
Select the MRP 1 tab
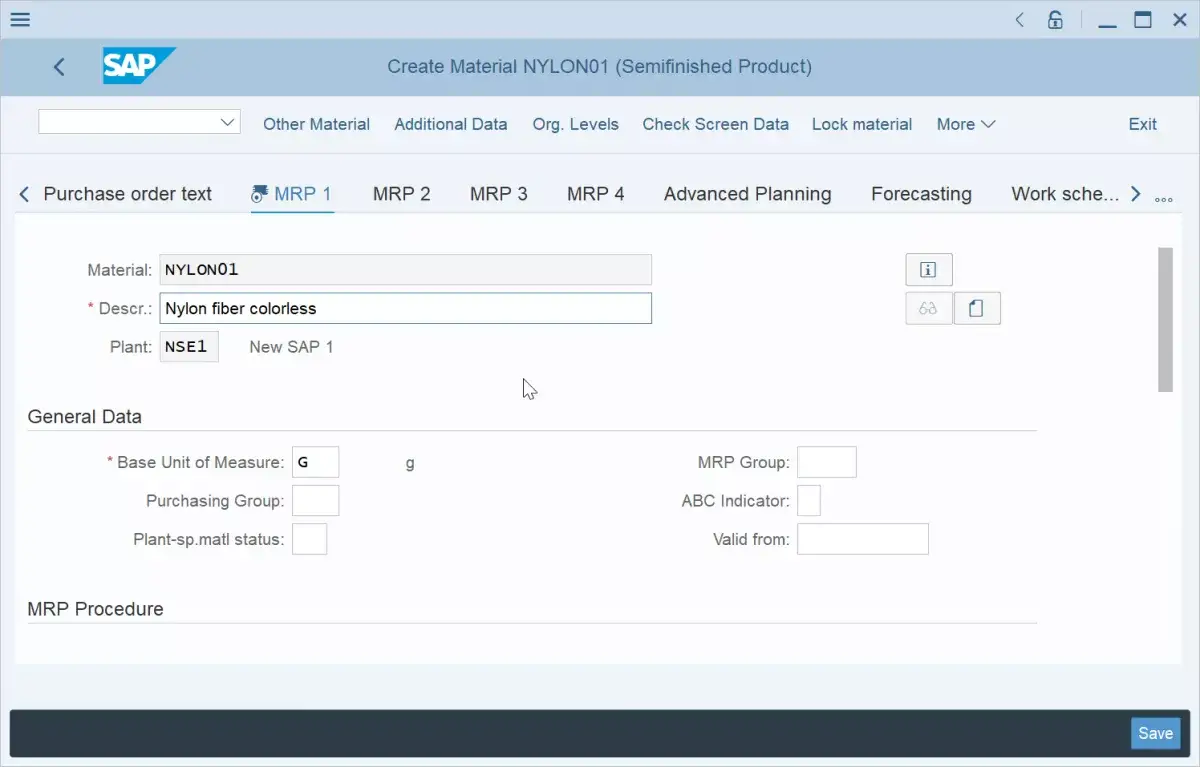pyautogui.click(x=291, y=194)
